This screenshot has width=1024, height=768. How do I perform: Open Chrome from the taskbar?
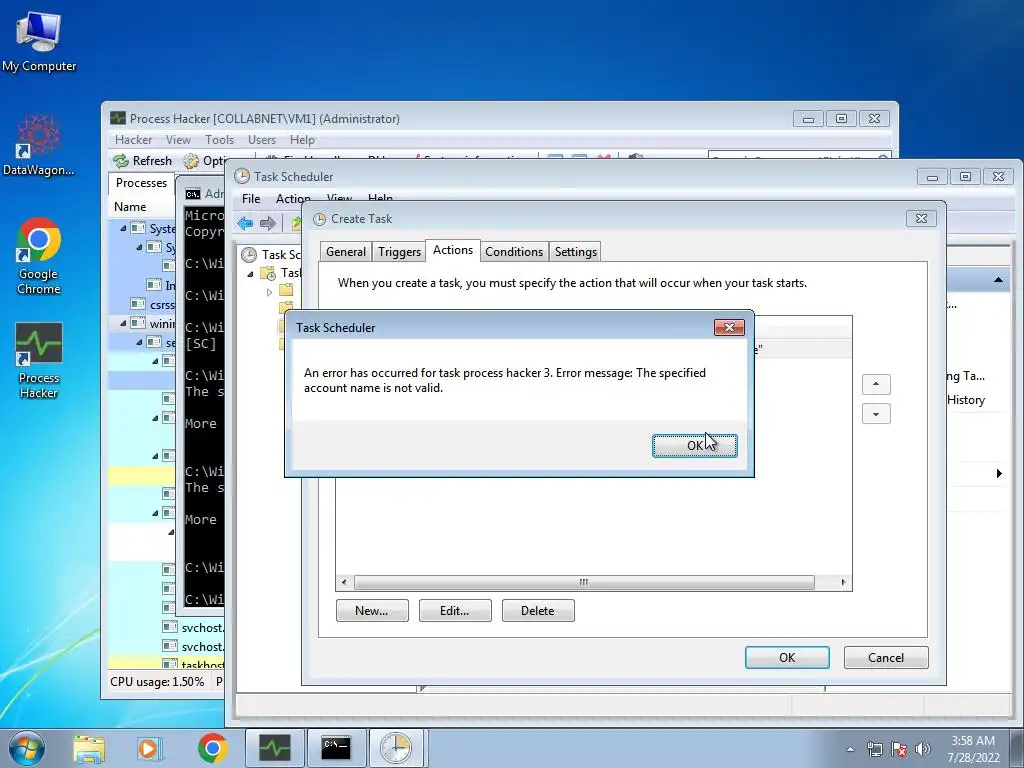point(213,748)
